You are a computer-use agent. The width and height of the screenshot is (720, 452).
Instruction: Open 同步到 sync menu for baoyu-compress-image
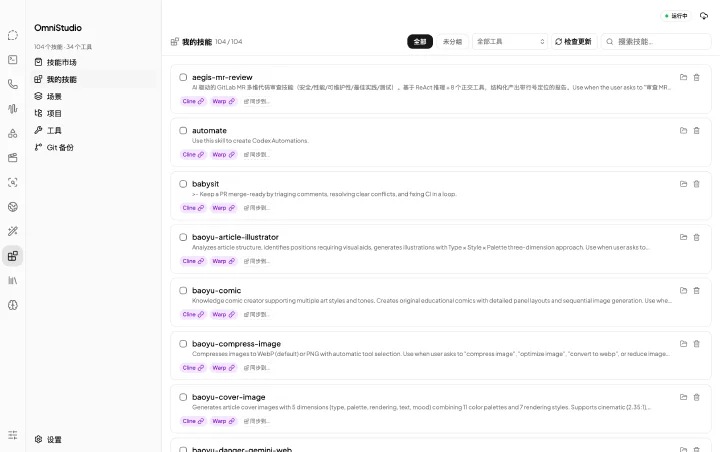[257, 367]
